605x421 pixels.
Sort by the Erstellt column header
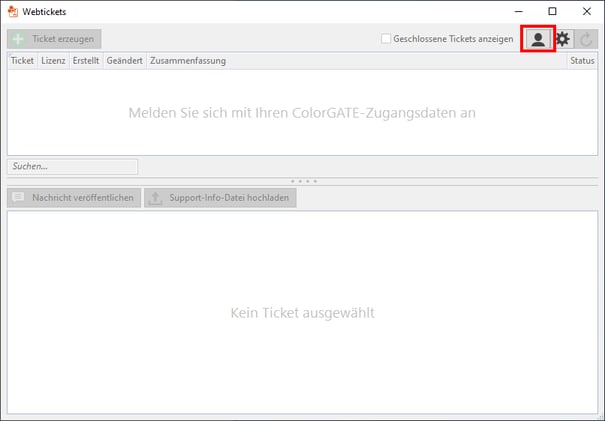point(86,61)
